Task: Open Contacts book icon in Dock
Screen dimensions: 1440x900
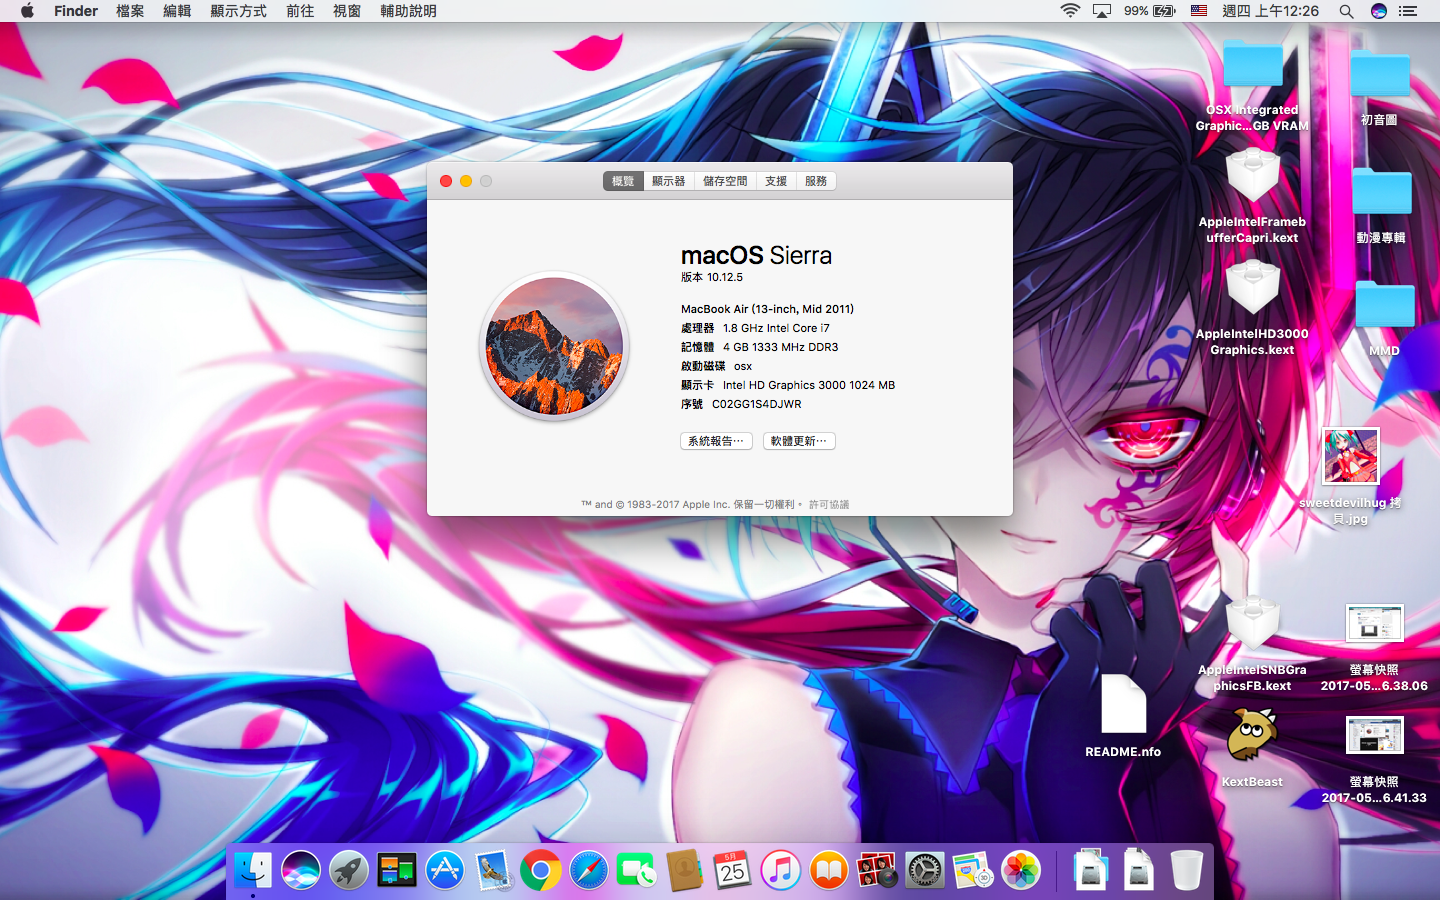Action: [x=685, y=870]
